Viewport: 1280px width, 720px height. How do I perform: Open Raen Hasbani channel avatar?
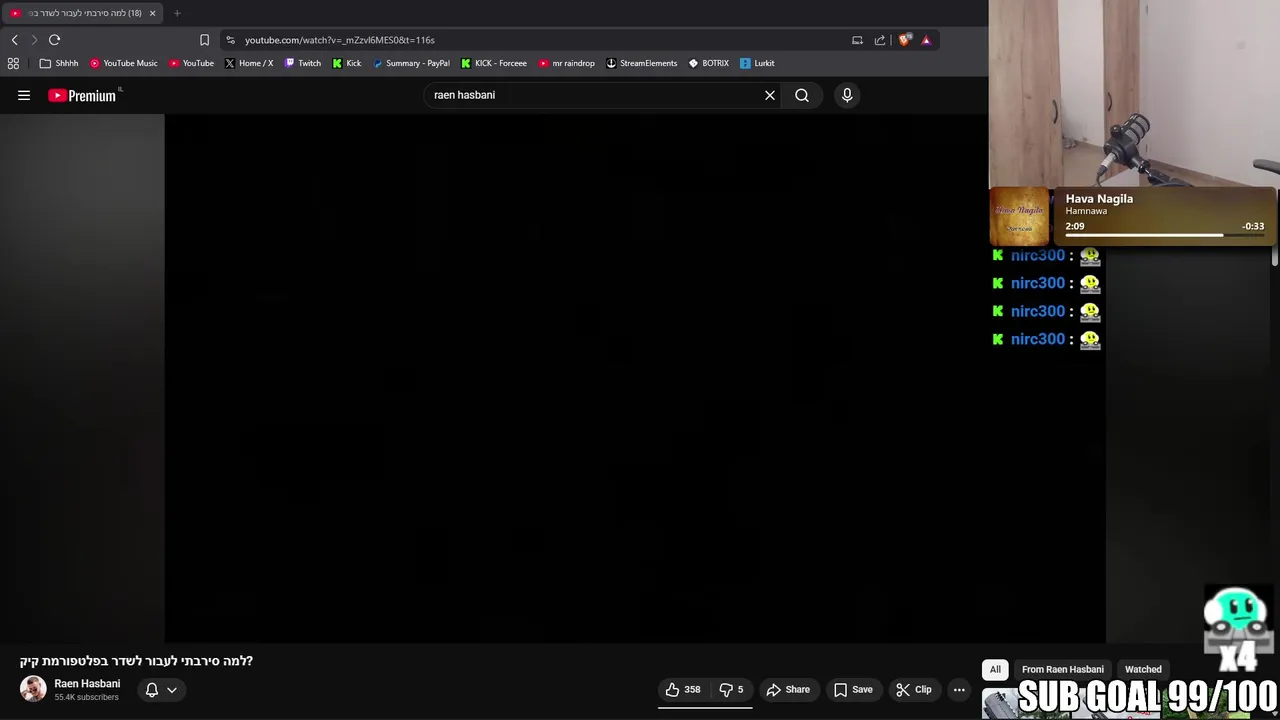(33, 689)
